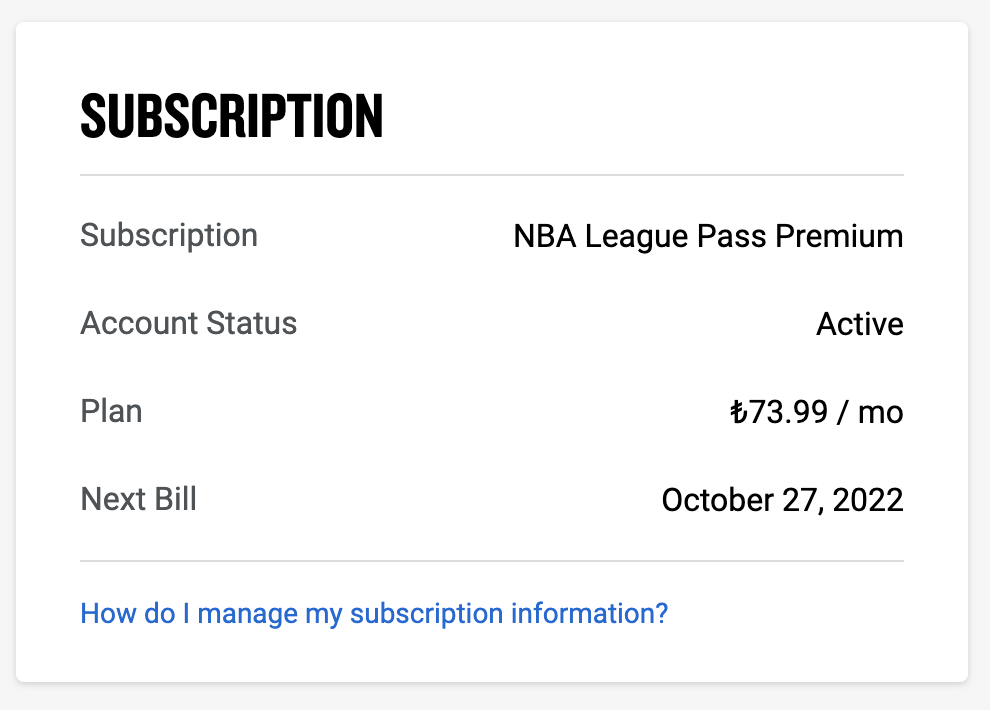Click the year 2022 in next bill date
The image size is (990, 710).
(868, 500)
